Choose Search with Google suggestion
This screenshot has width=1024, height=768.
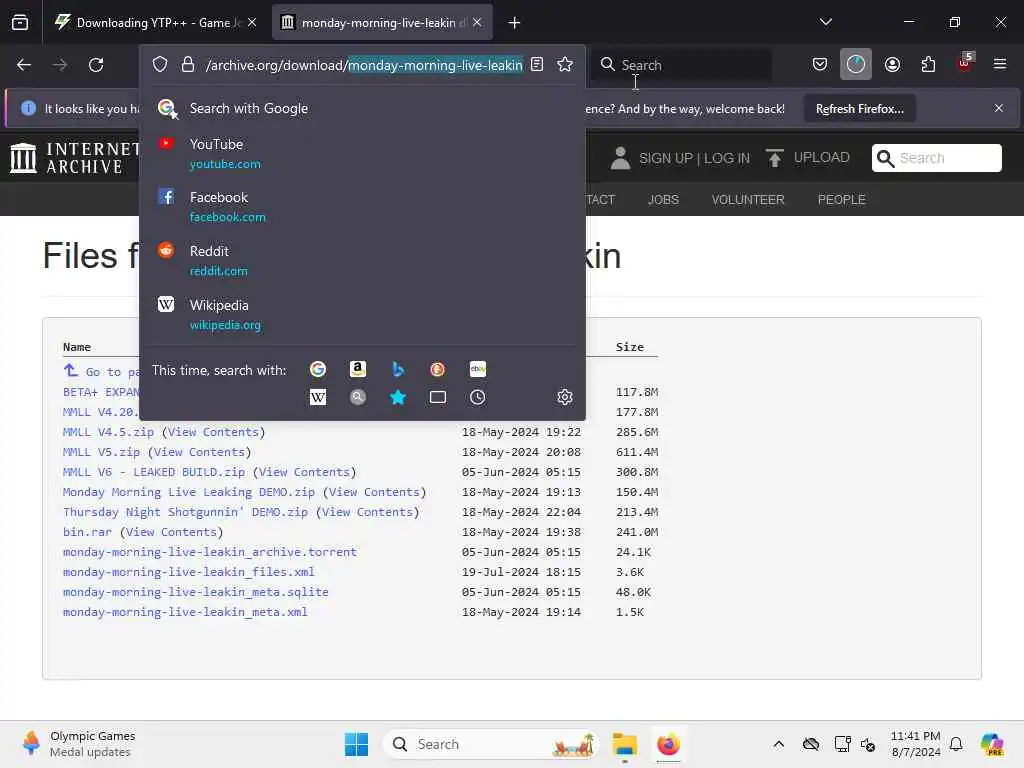pyautogui.click(x=362, y=108)
